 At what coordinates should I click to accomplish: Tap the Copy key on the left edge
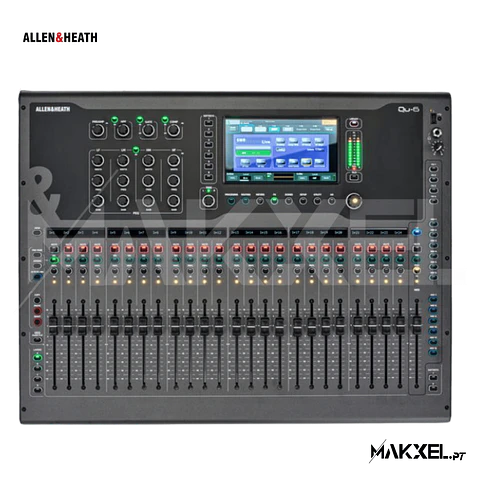click(37, 301)
